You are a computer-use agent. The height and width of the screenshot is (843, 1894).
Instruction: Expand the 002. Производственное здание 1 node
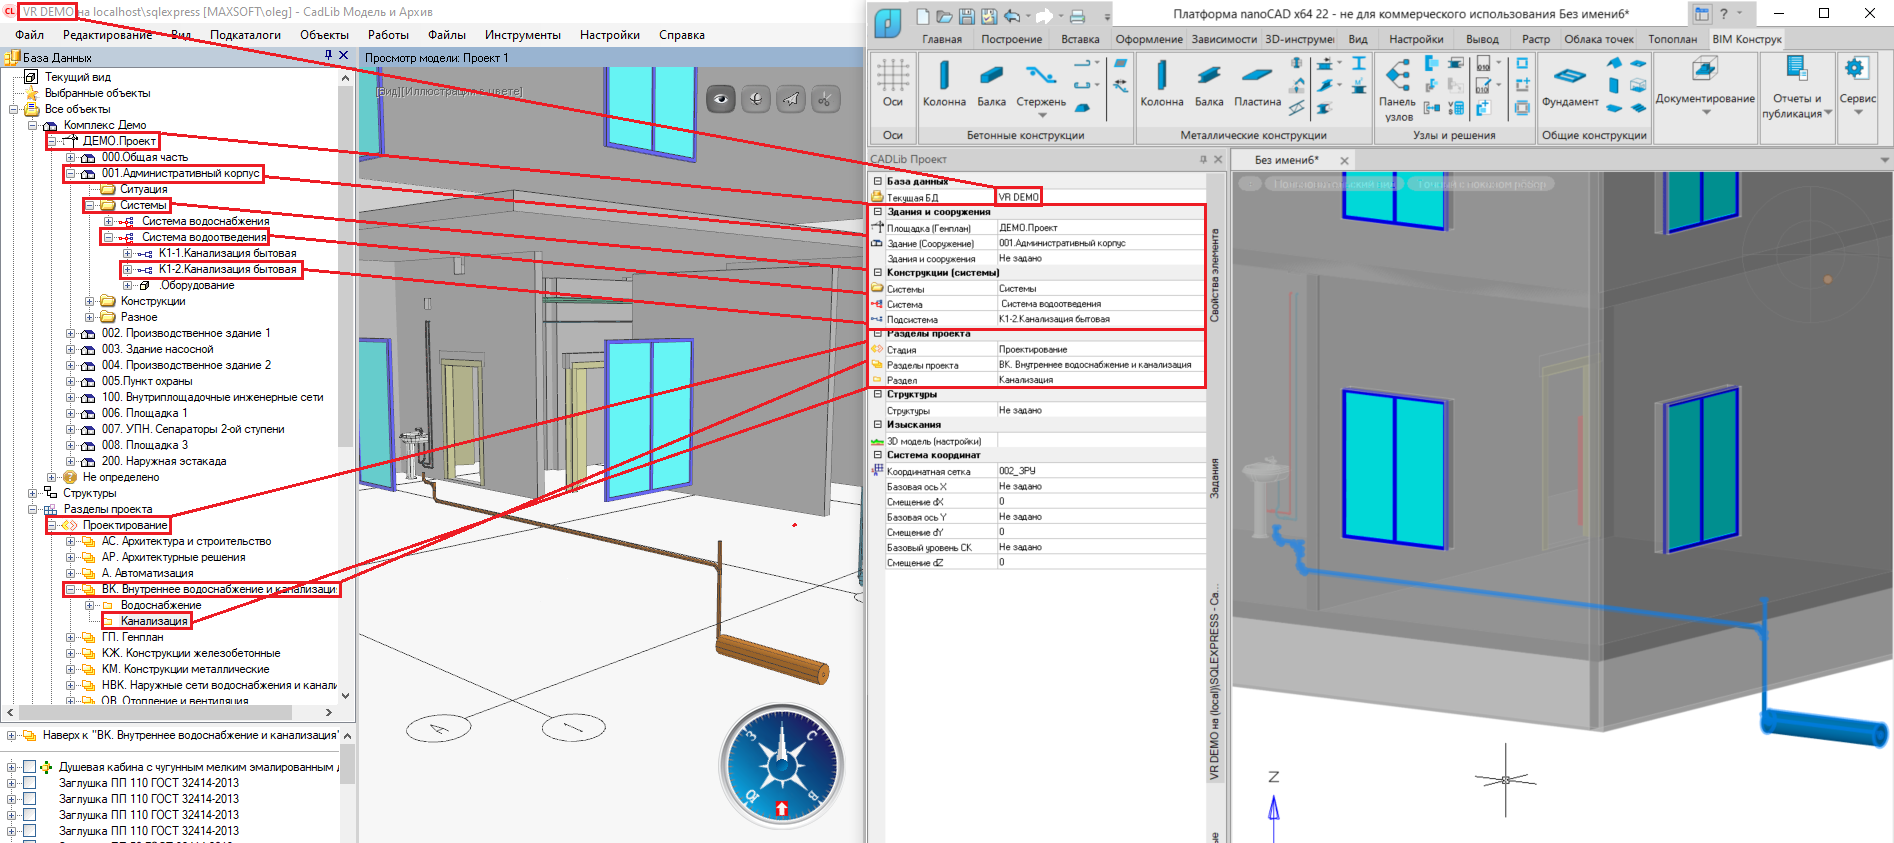71,333
